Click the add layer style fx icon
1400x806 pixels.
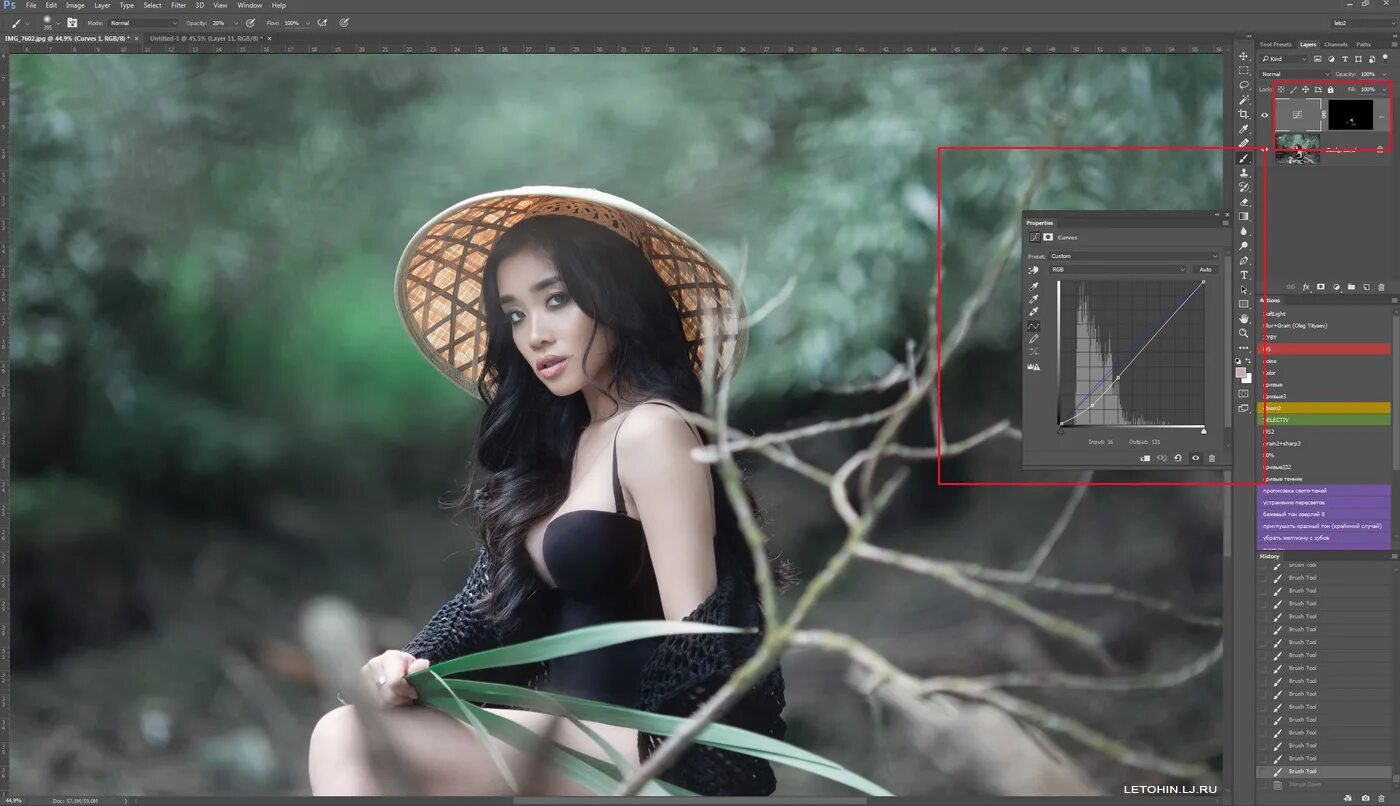point(1306,287)
